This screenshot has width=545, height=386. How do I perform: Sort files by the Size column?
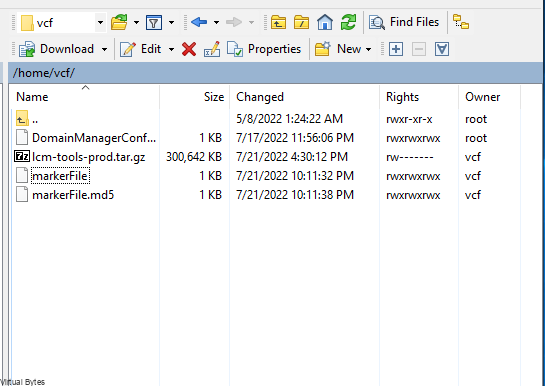[214, 97]
